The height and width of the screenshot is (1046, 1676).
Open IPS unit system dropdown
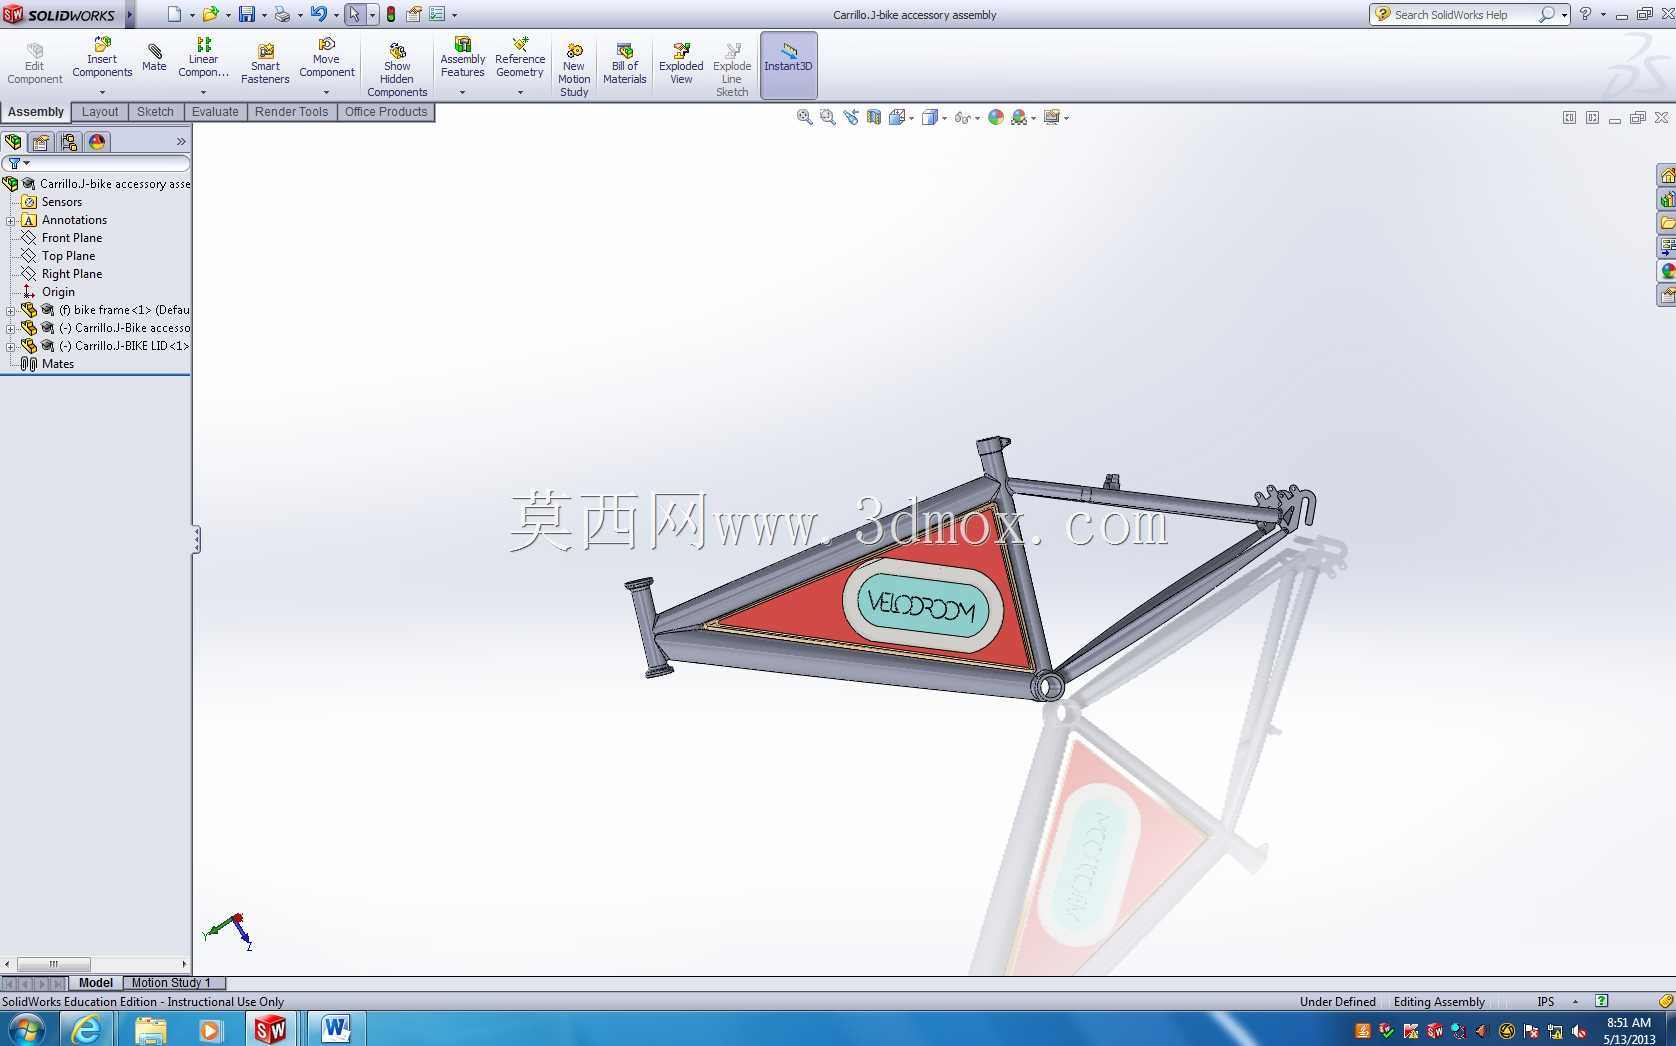coord(1575,1001)
